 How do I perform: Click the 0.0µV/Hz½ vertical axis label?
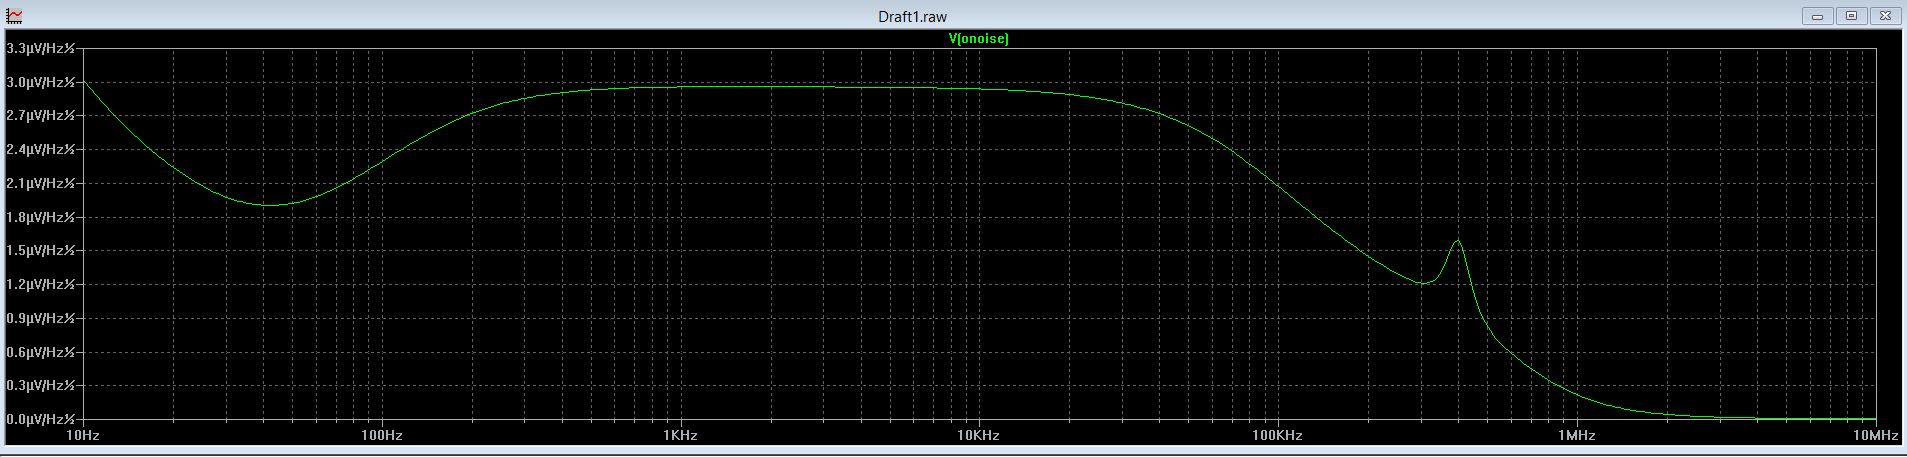pos(41,419)
